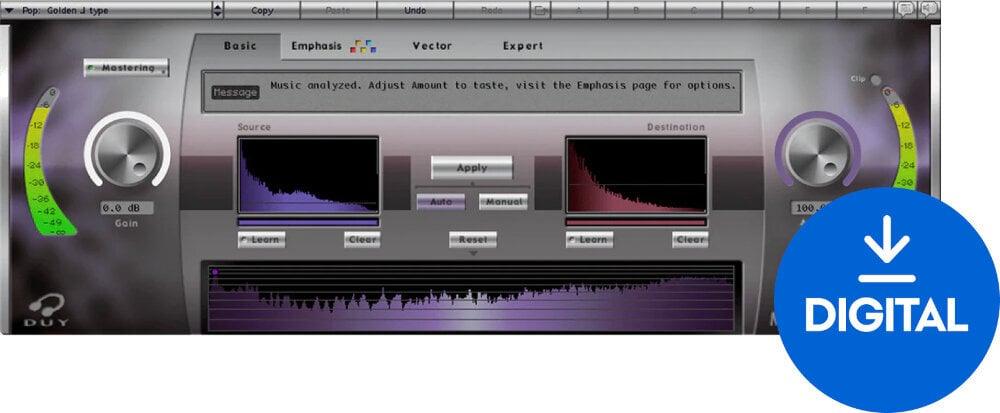Click the blue DIGITAL download badge
Image resolution: width=1000 pixels, height=413 pixels.
pyautogui.click(x=886, y=299)
